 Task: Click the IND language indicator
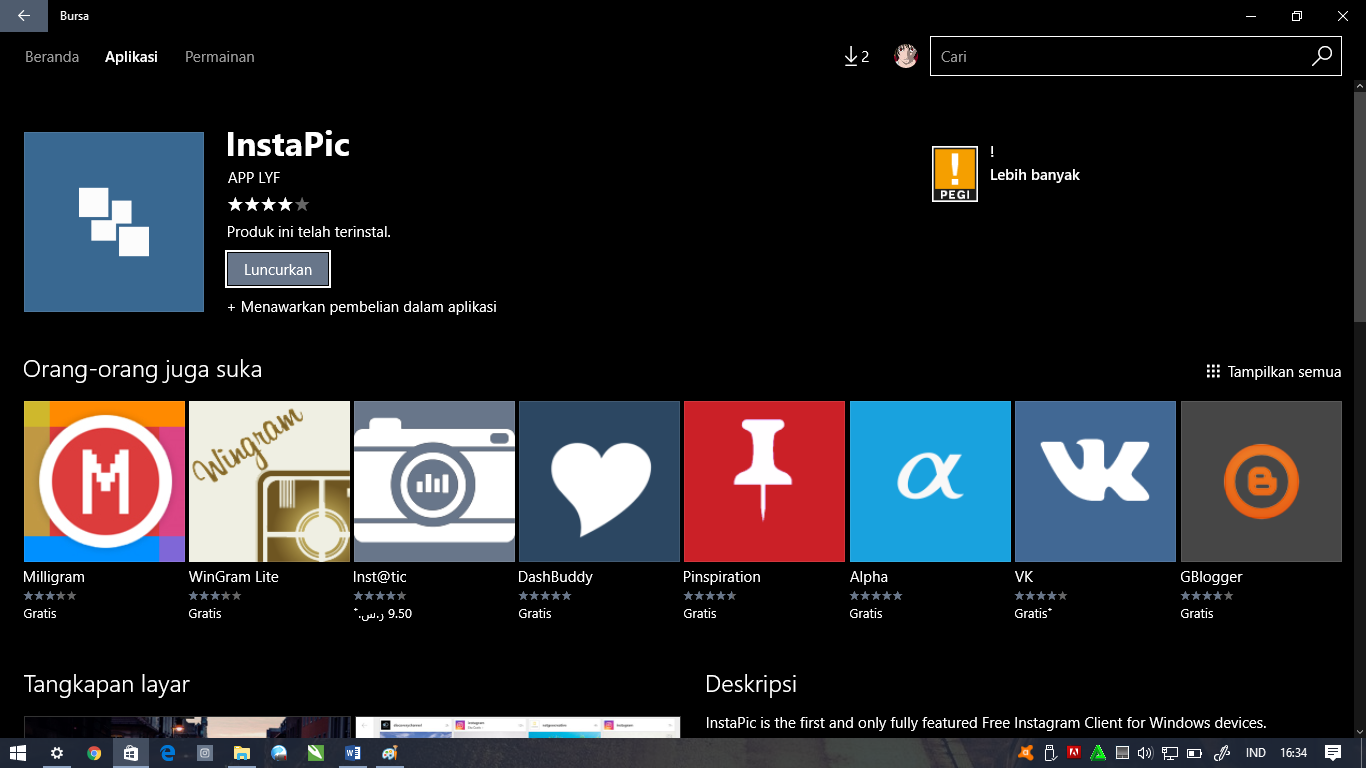coord(1255,753)
